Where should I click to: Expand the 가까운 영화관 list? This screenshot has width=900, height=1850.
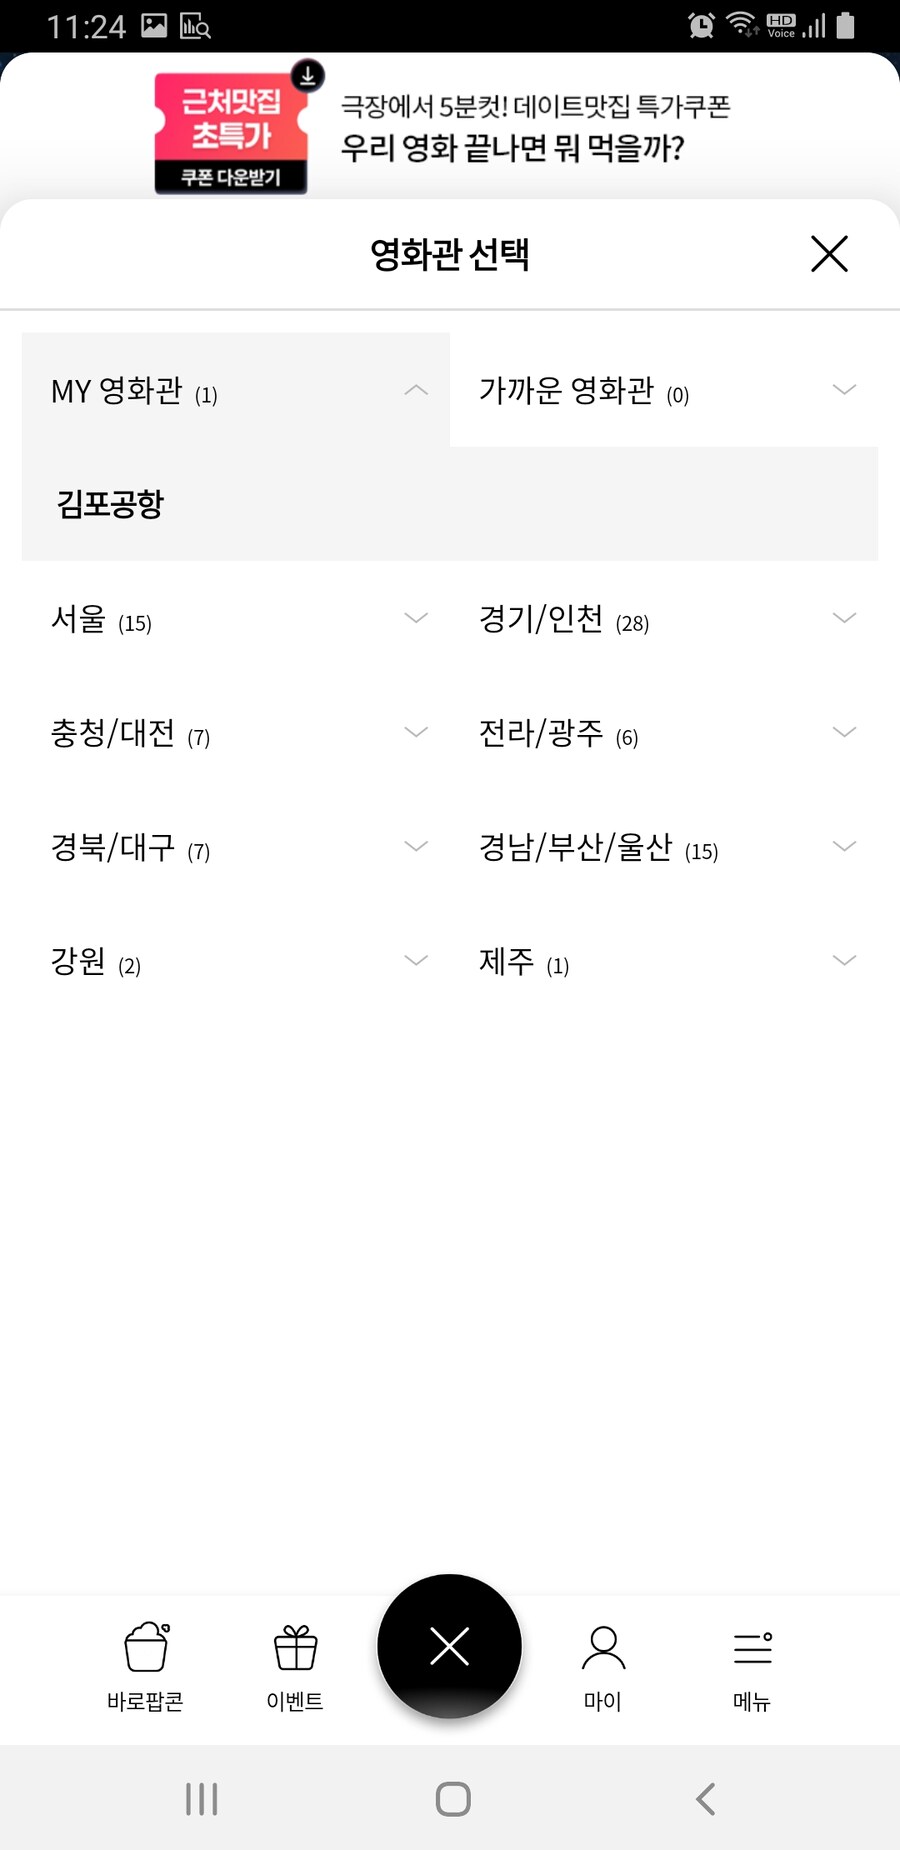664,390
